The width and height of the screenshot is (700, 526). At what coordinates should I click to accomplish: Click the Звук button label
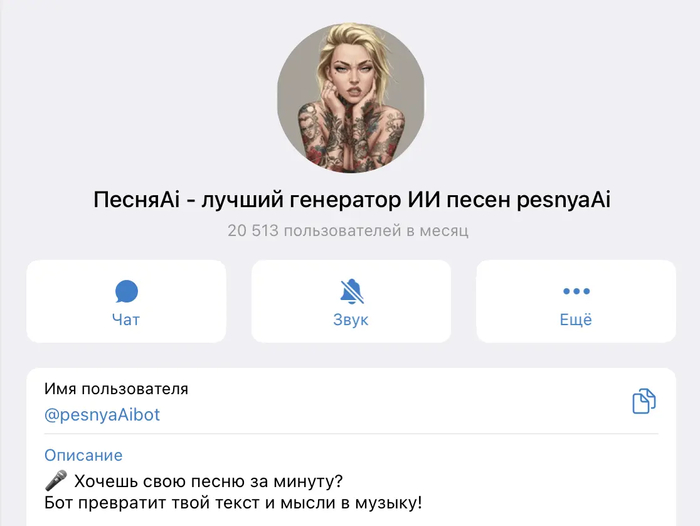point(351,320)
